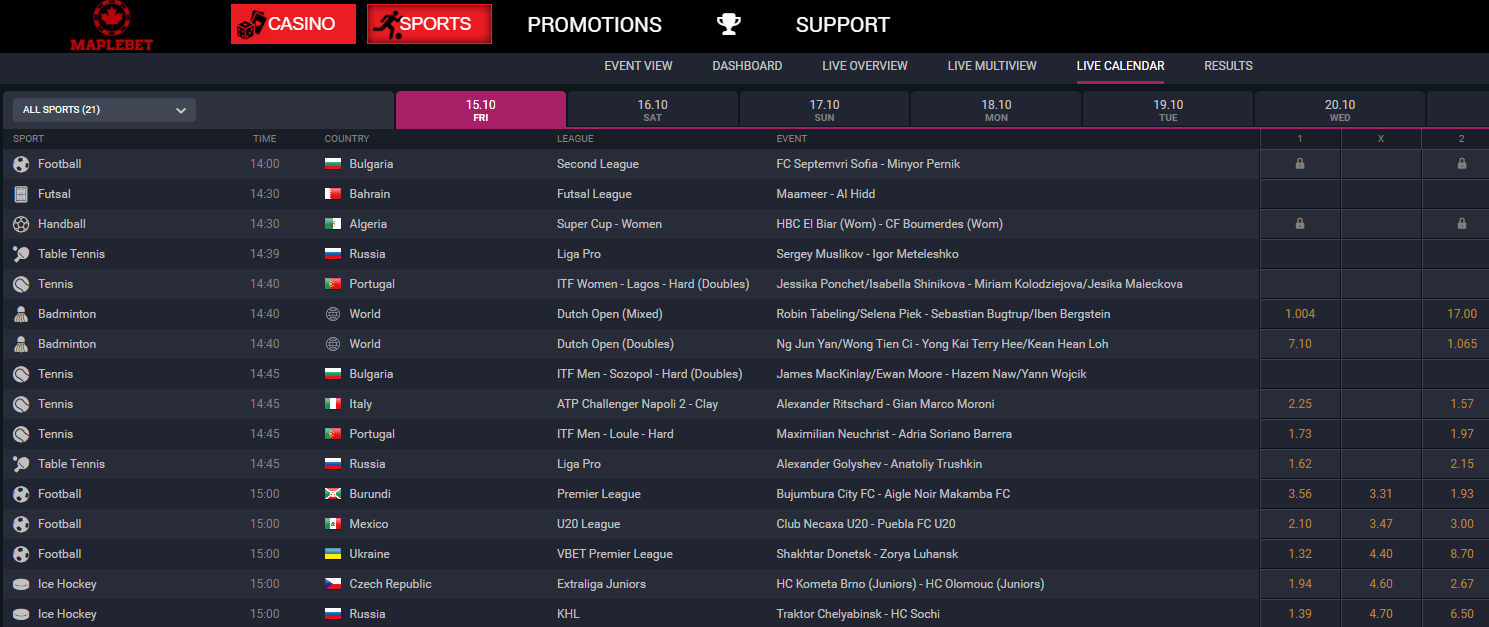The width and height of the screenshot is (1489, 627).
Task: Click the MapleBet logo
Action: click(x=111, y=26)
